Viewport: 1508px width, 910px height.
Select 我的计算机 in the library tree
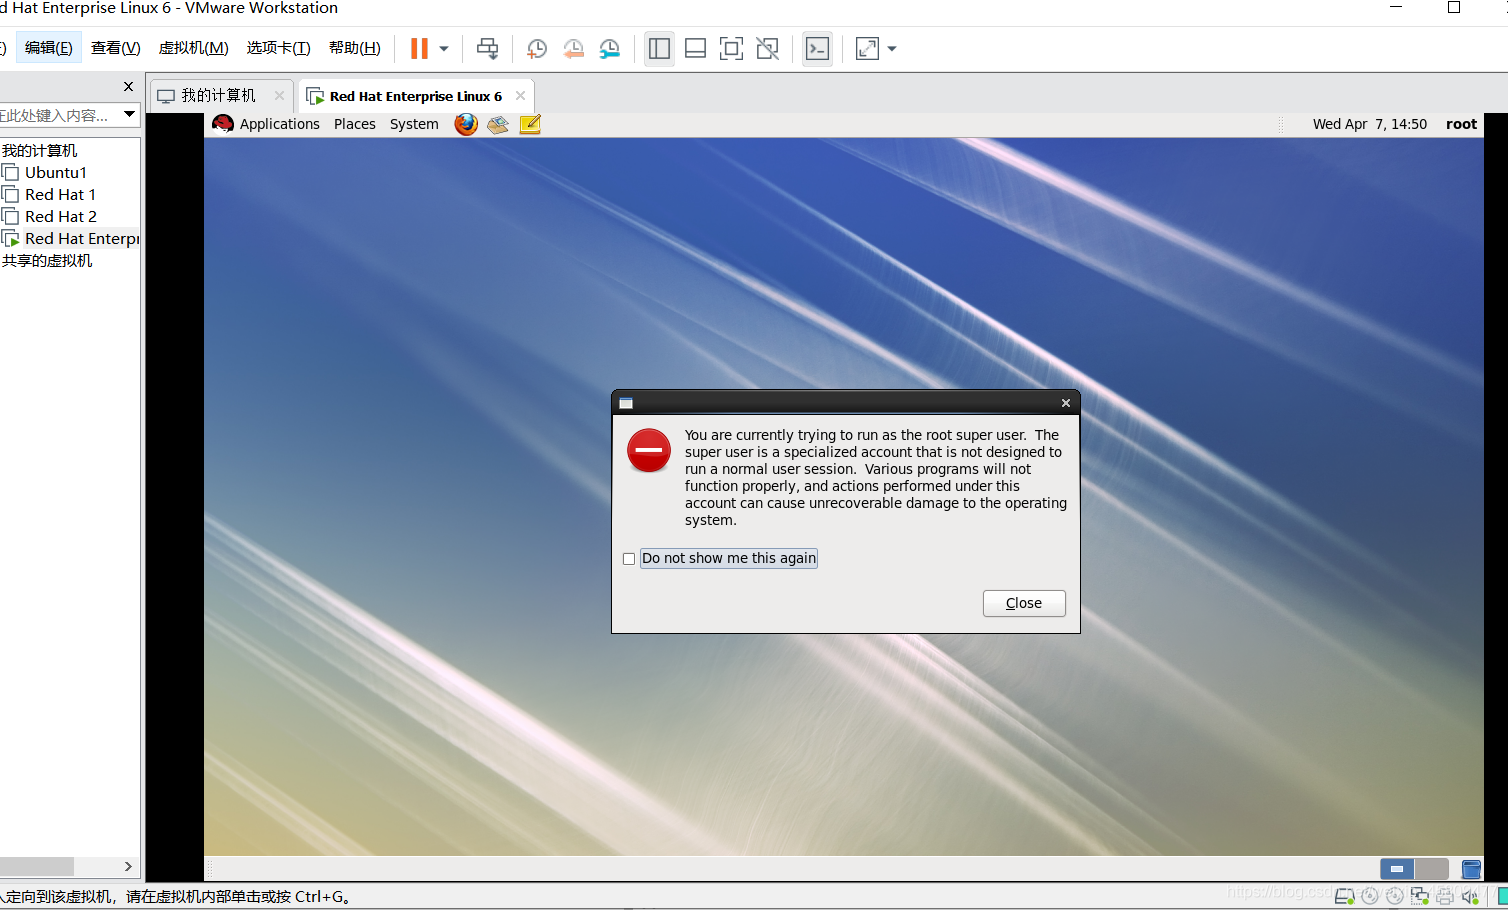point(39,151)
